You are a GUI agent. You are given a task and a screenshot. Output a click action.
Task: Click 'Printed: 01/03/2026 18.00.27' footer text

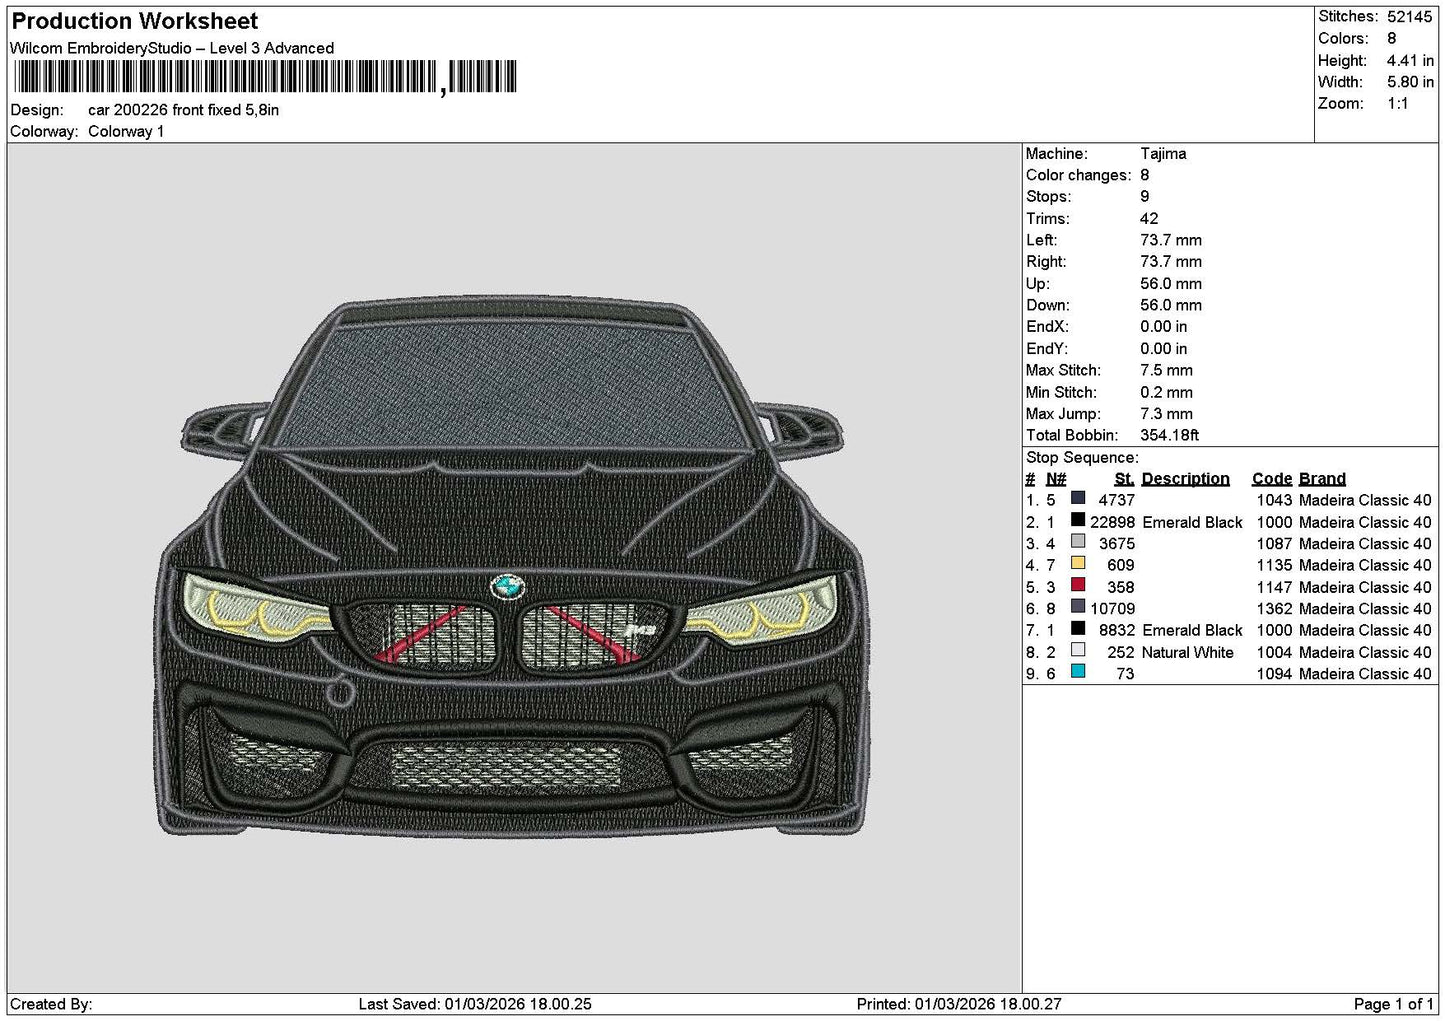click(x=959, y=1004)
